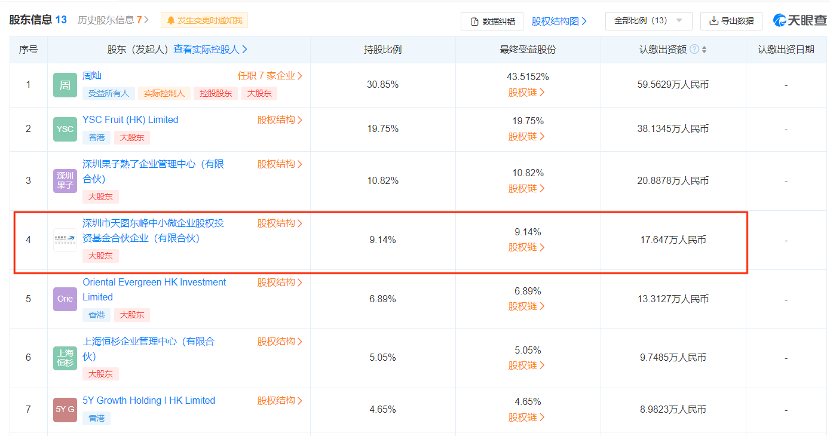Click the orange change notification bell button
830x436 pixels.
[205, 20]
